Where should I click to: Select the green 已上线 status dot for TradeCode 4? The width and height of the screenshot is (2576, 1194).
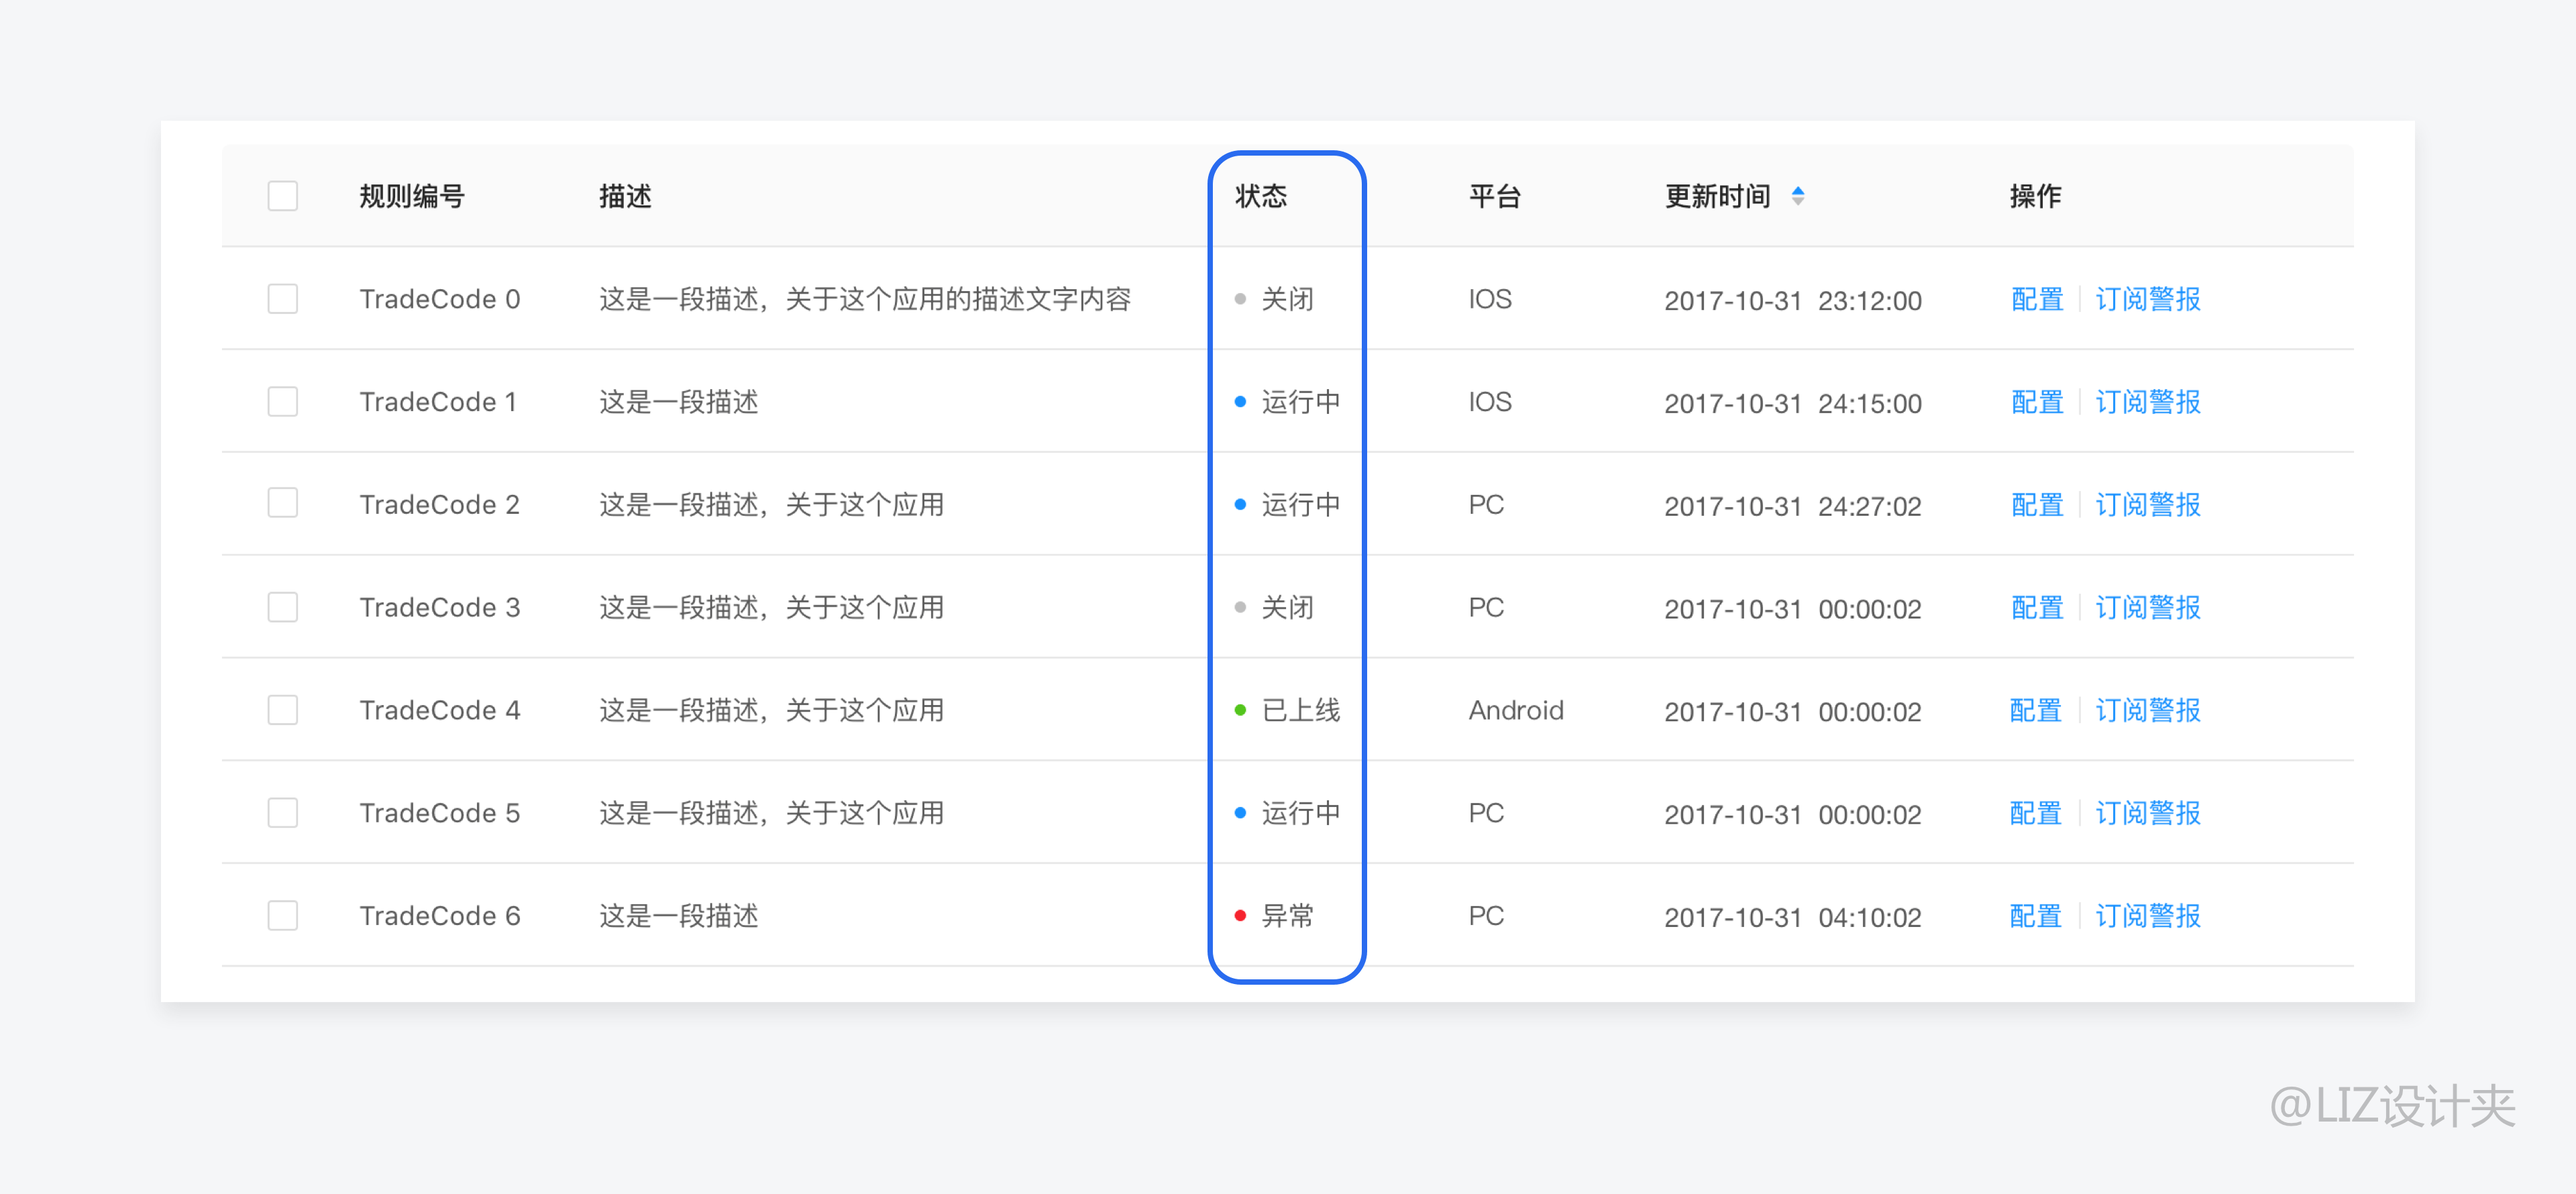point(1241,710)
